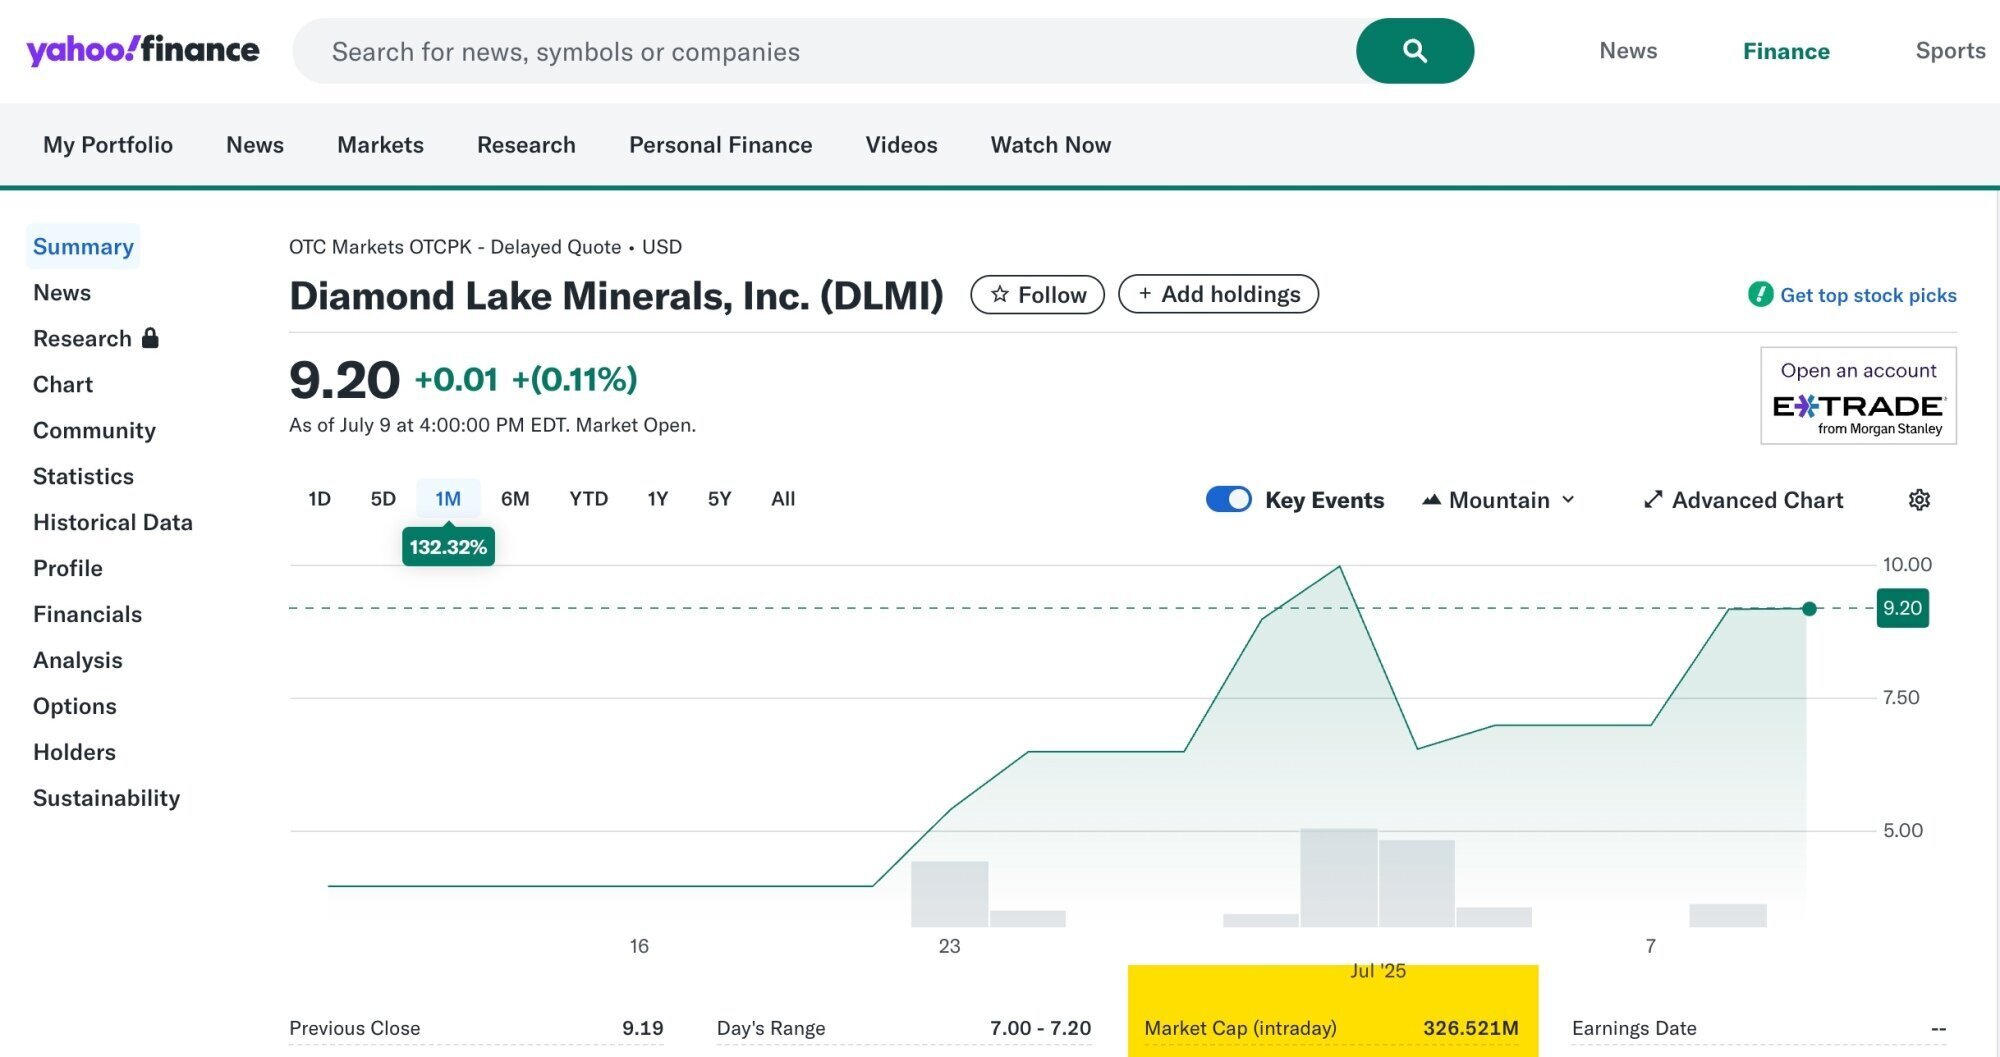2000x1057 pixels.
Task: Open Chart in the sidebar
Action: (x=63, y=384)
